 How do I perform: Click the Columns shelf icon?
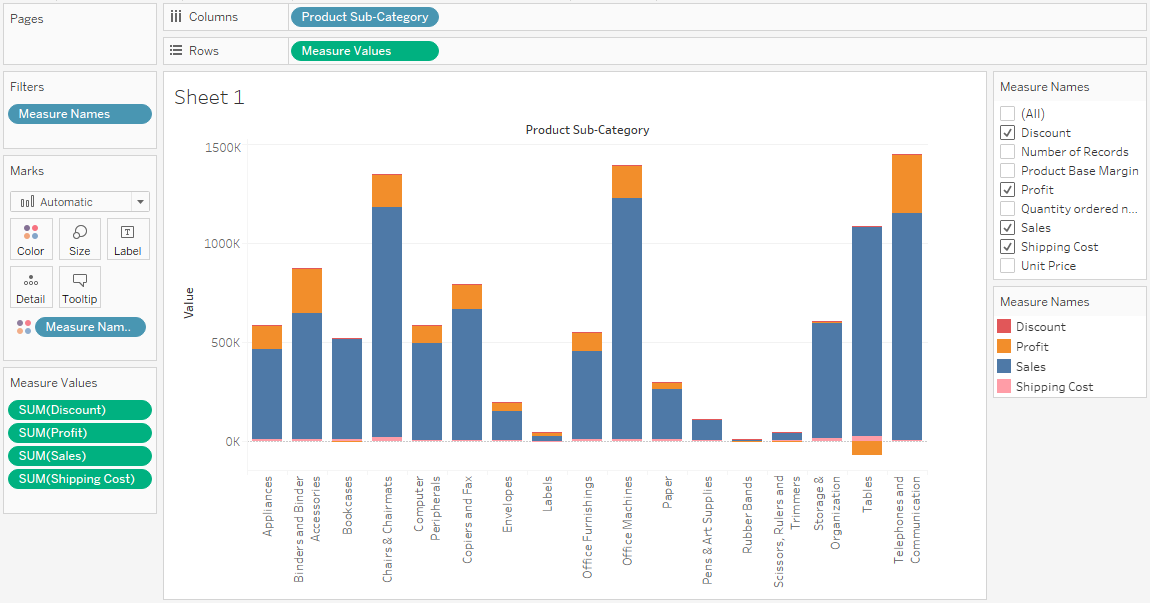click(176, 17)
